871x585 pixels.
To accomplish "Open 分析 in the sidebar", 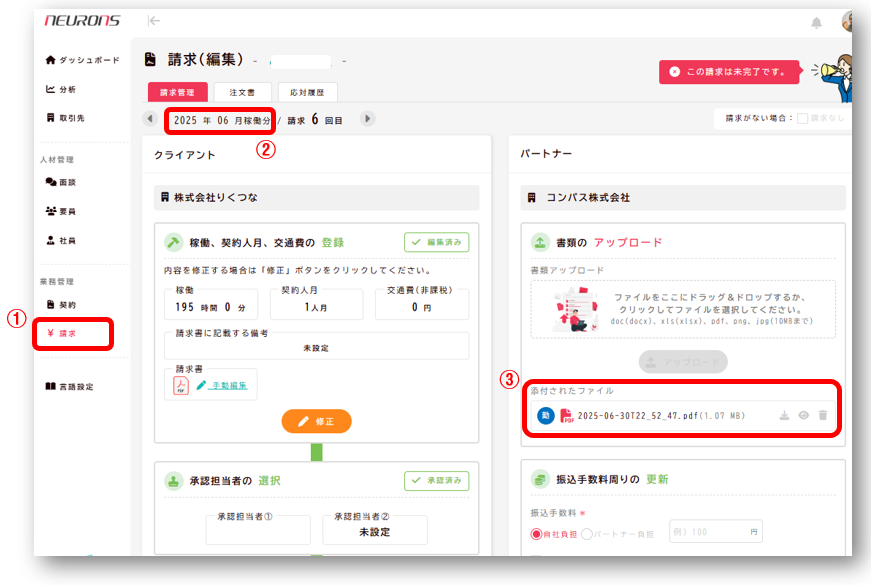I will [61, 89].
